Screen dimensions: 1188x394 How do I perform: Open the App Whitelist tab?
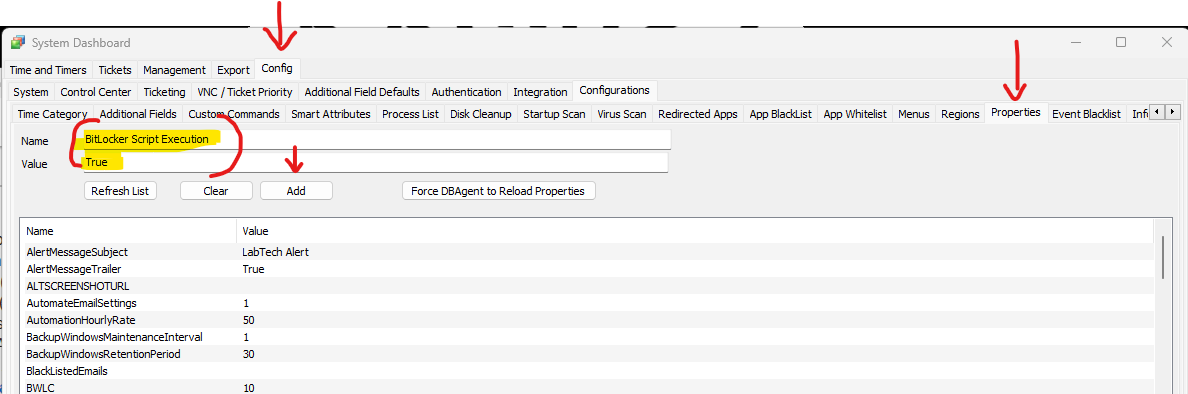(x=855, y=114)
